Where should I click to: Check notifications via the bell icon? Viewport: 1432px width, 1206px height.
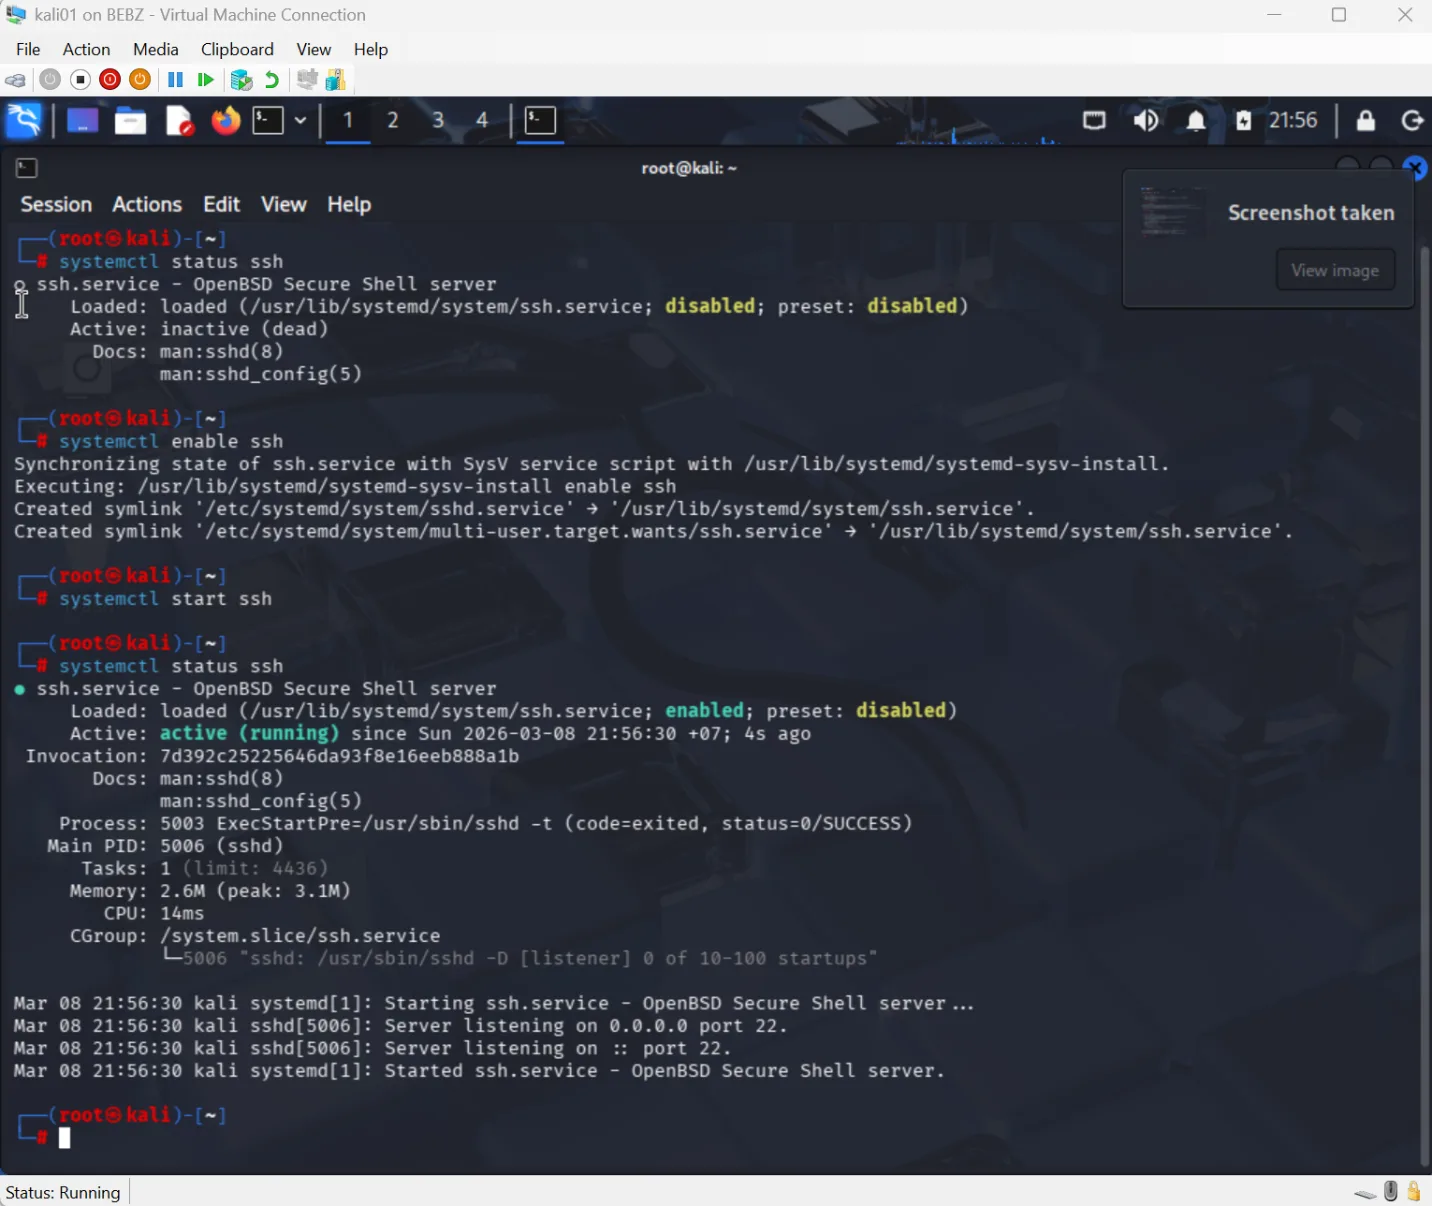pos(1196,120)
